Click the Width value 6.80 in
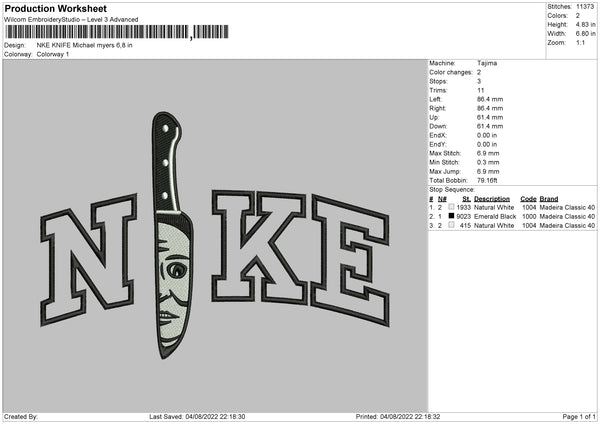 (585, 34)
